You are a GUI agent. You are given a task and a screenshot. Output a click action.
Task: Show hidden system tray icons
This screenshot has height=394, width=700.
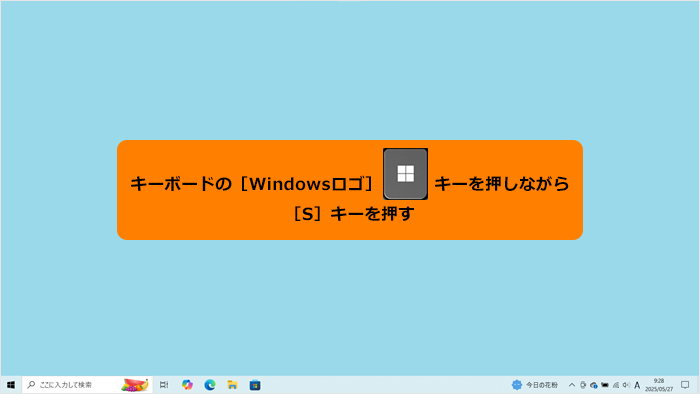coord(571,385)
